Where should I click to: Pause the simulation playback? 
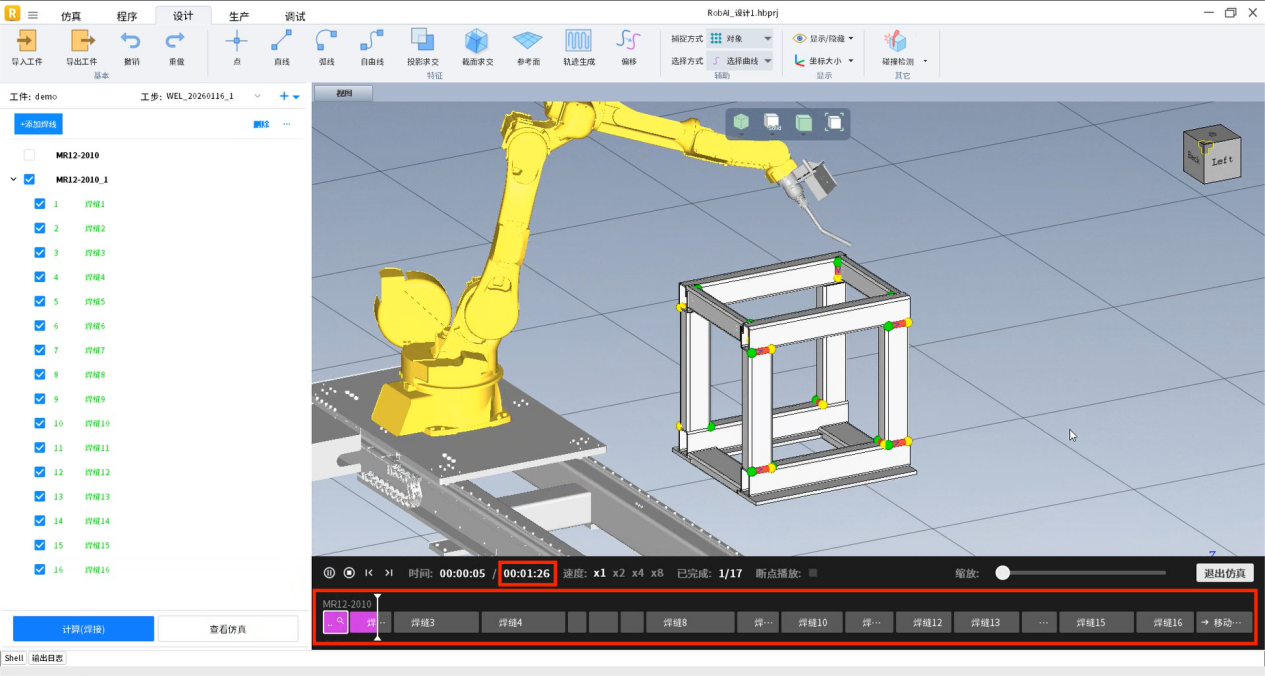pyautogui.click(x=329, y=573)
